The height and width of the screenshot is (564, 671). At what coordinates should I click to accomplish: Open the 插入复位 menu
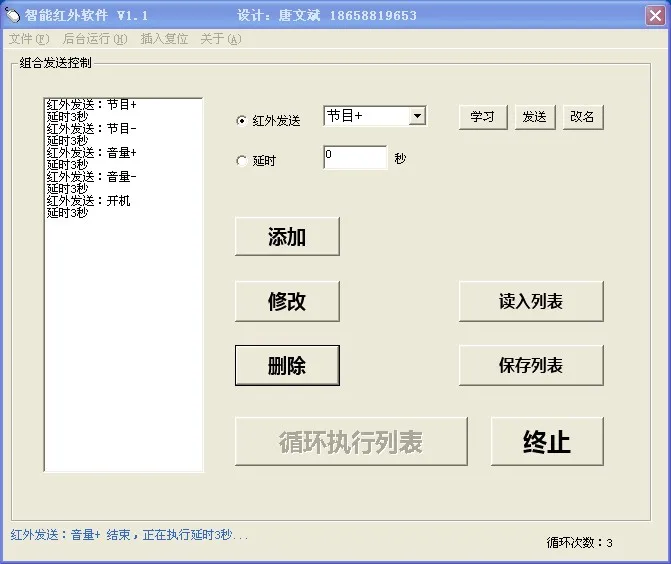(164, 39)
